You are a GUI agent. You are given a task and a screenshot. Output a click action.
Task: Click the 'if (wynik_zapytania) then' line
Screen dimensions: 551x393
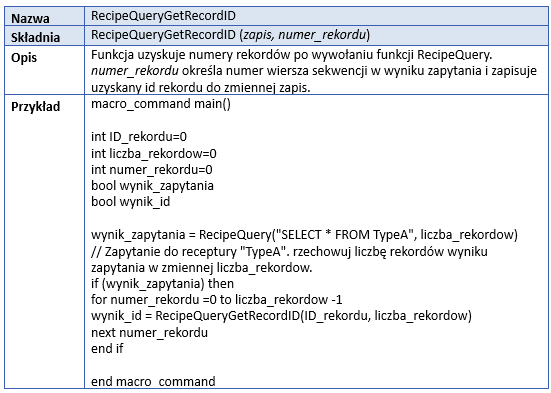162,284
